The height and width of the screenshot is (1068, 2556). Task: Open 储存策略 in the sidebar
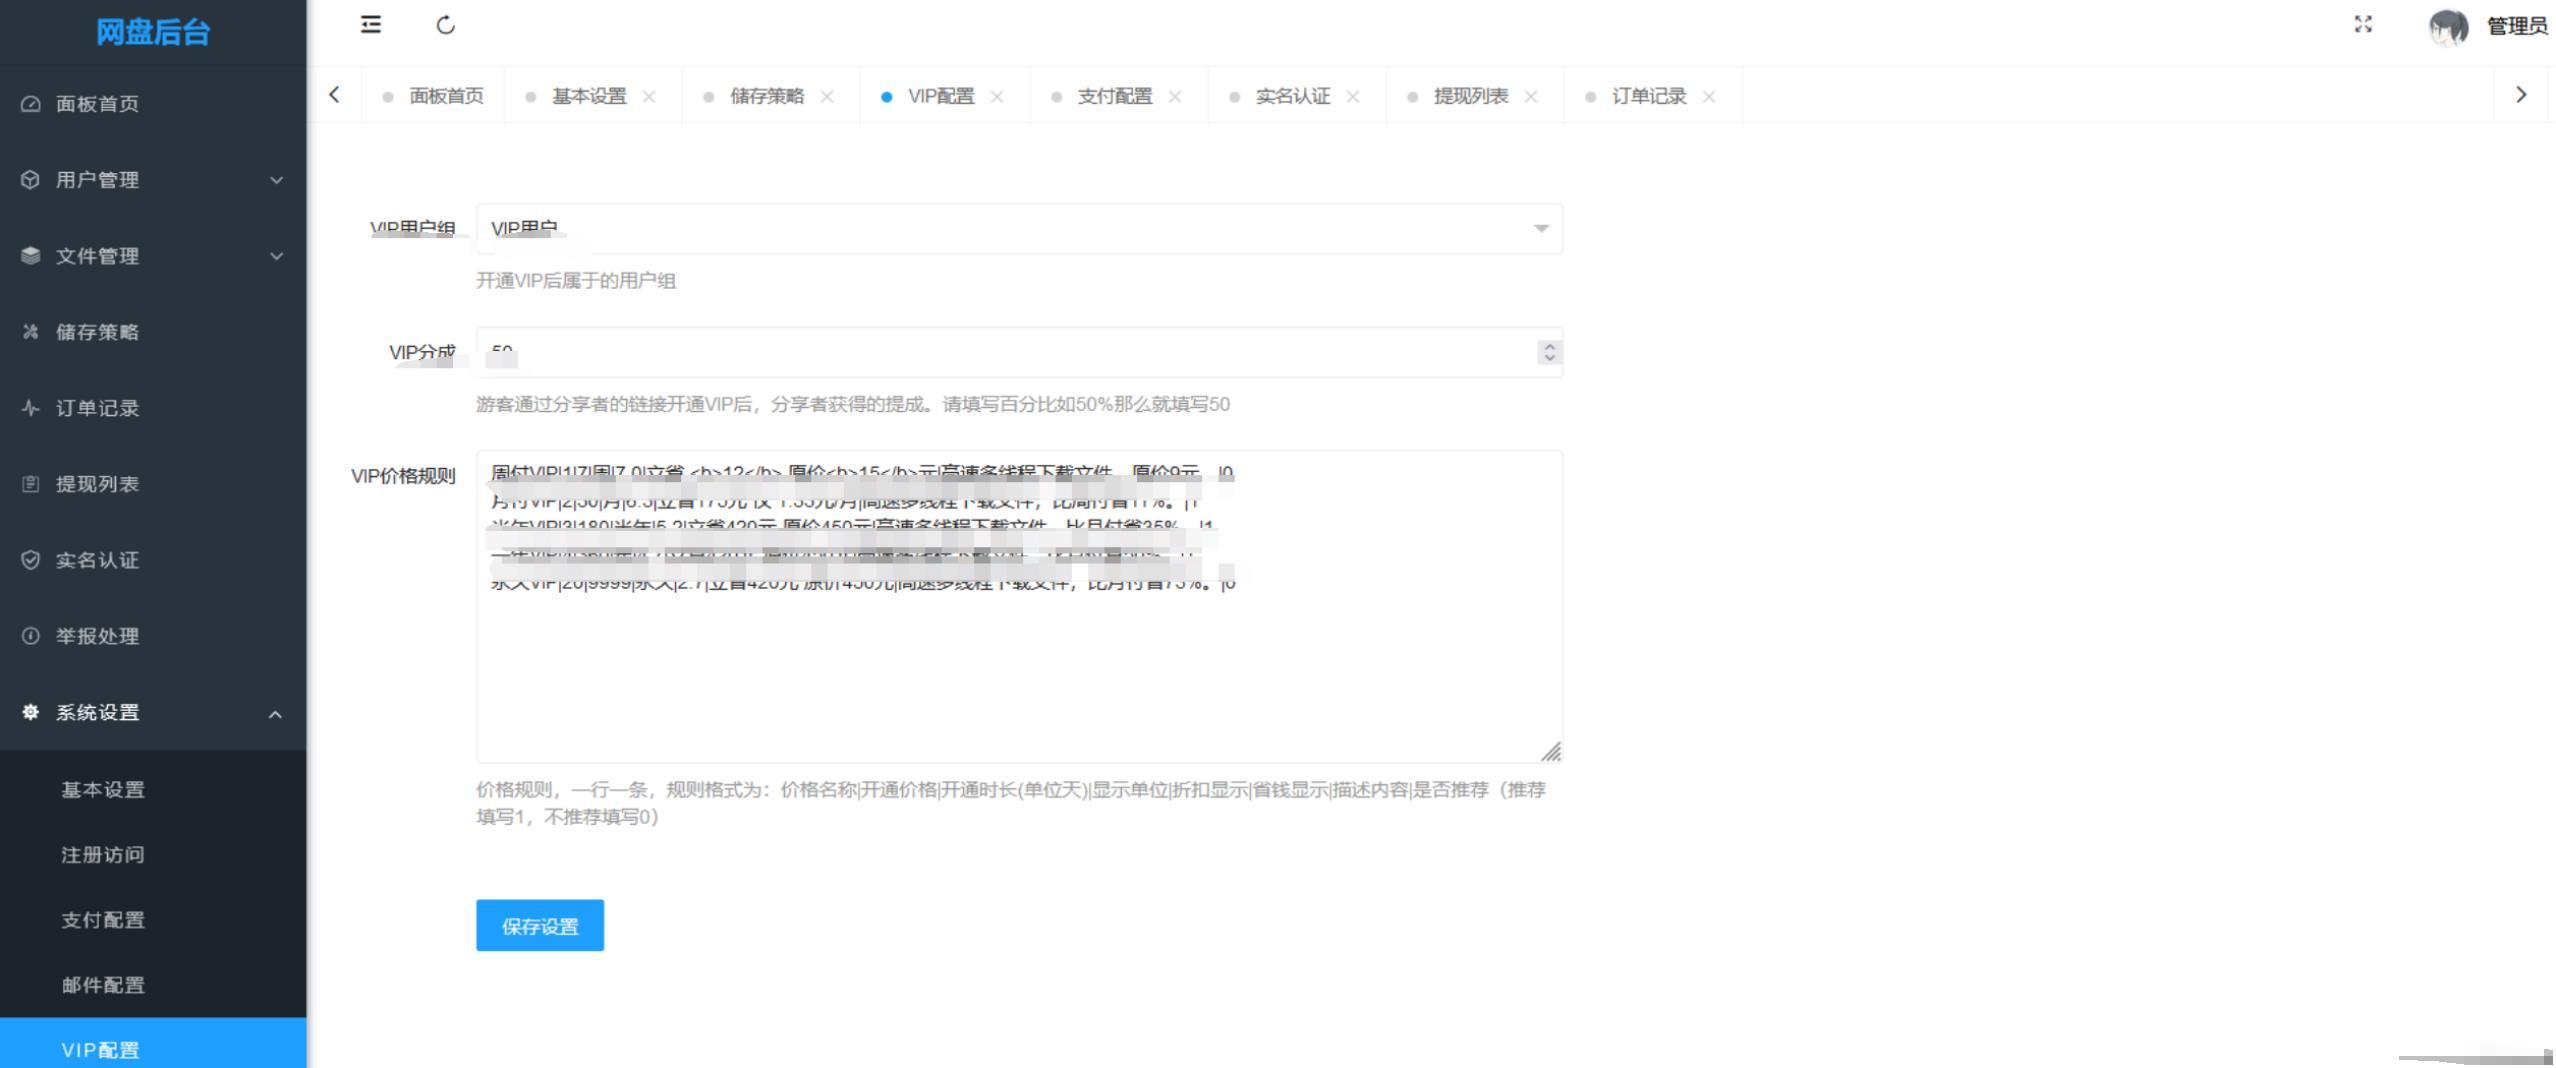[x=153, y=332]
